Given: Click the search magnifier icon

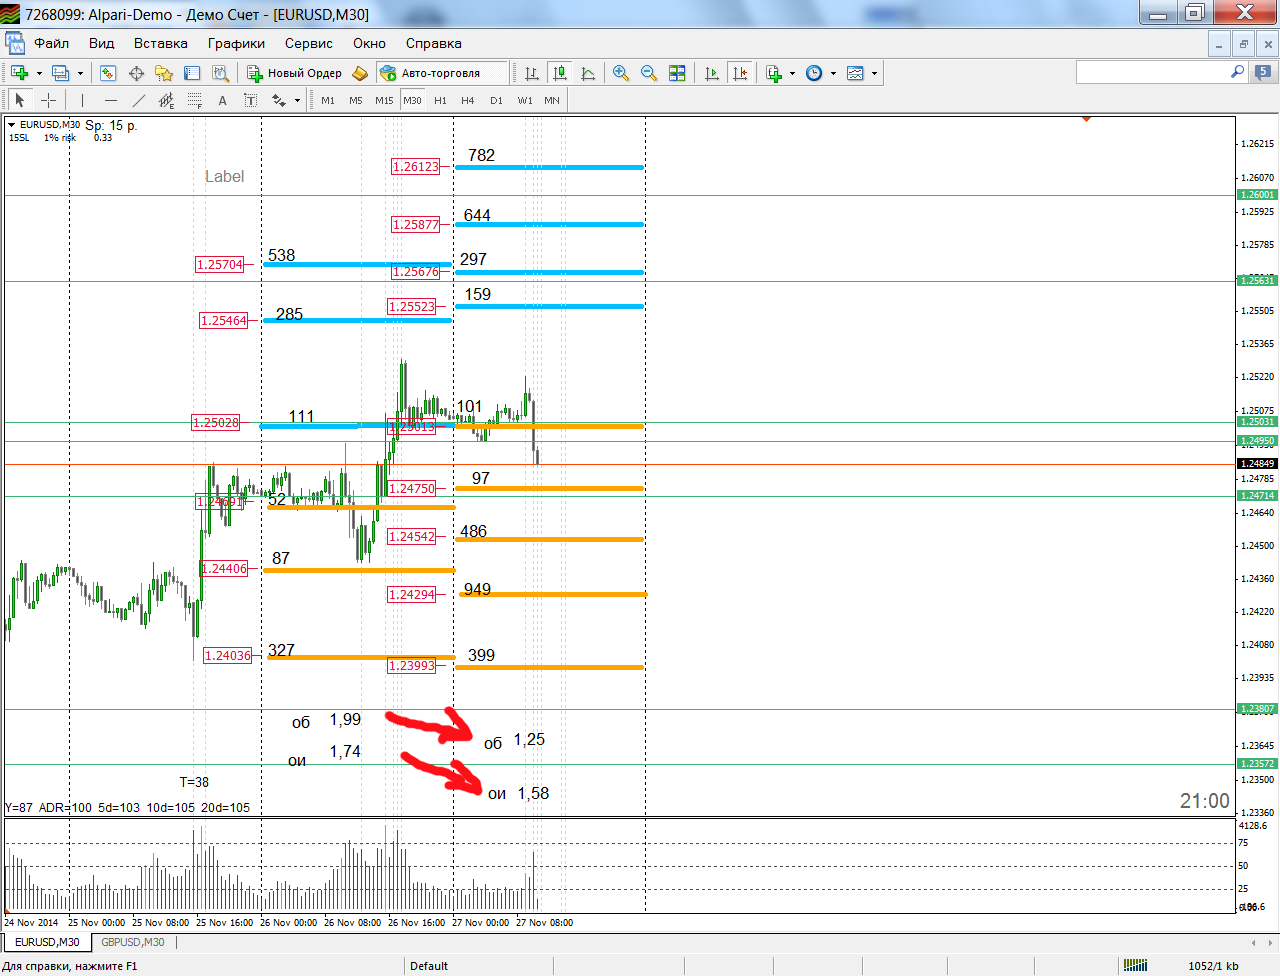Looking at the screenshot, I should point(1238,72).
